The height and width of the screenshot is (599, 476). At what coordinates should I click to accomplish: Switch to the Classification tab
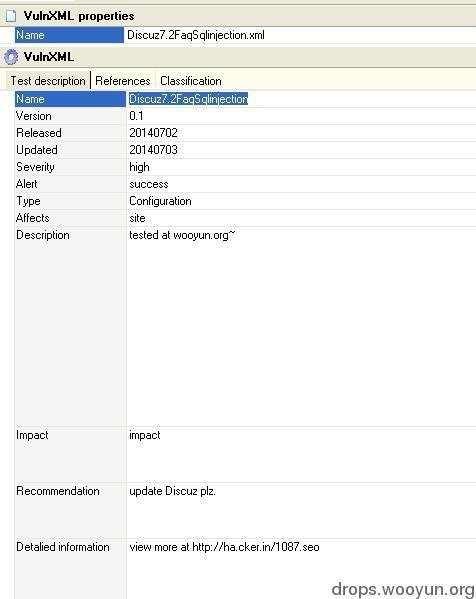pos(191,81)
